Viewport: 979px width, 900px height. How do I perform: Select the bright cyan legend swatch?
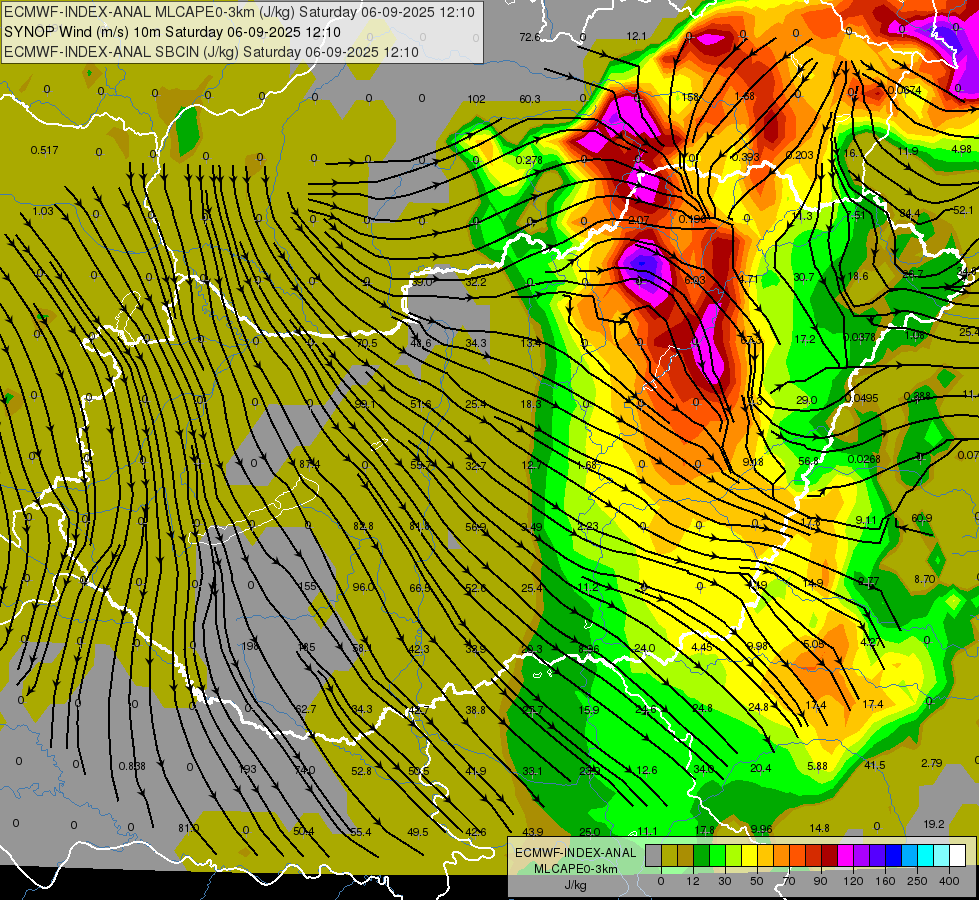pos(925,855)
